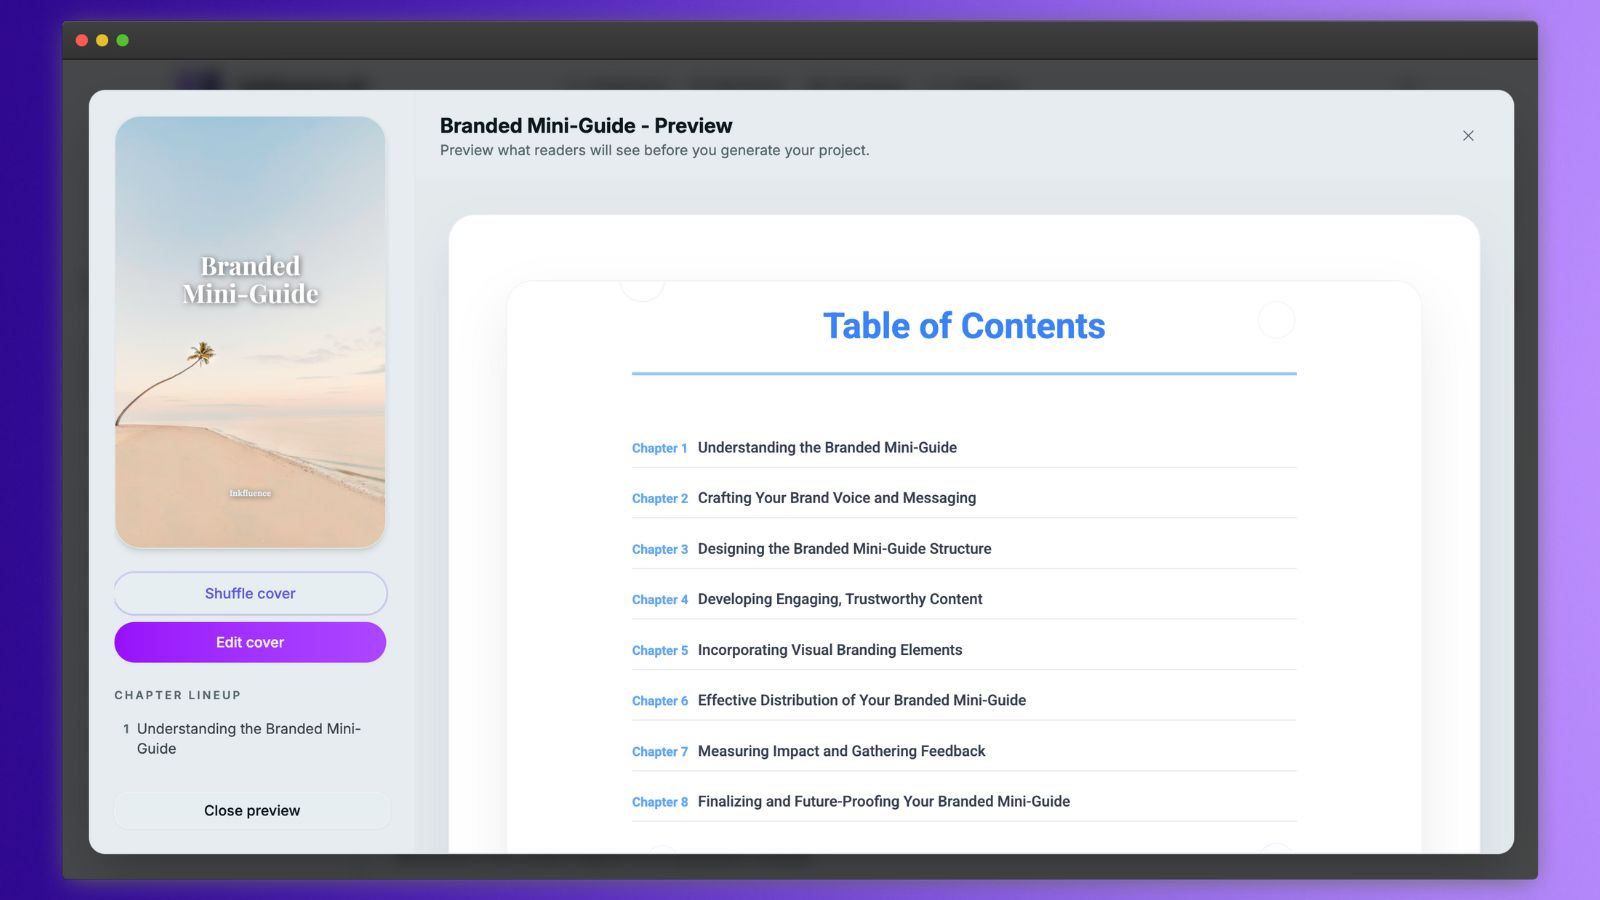Open Chapter 1 Understanding the Branded Mini-Guide
The width and height of the screenshot is (1600, 900).
827,447
